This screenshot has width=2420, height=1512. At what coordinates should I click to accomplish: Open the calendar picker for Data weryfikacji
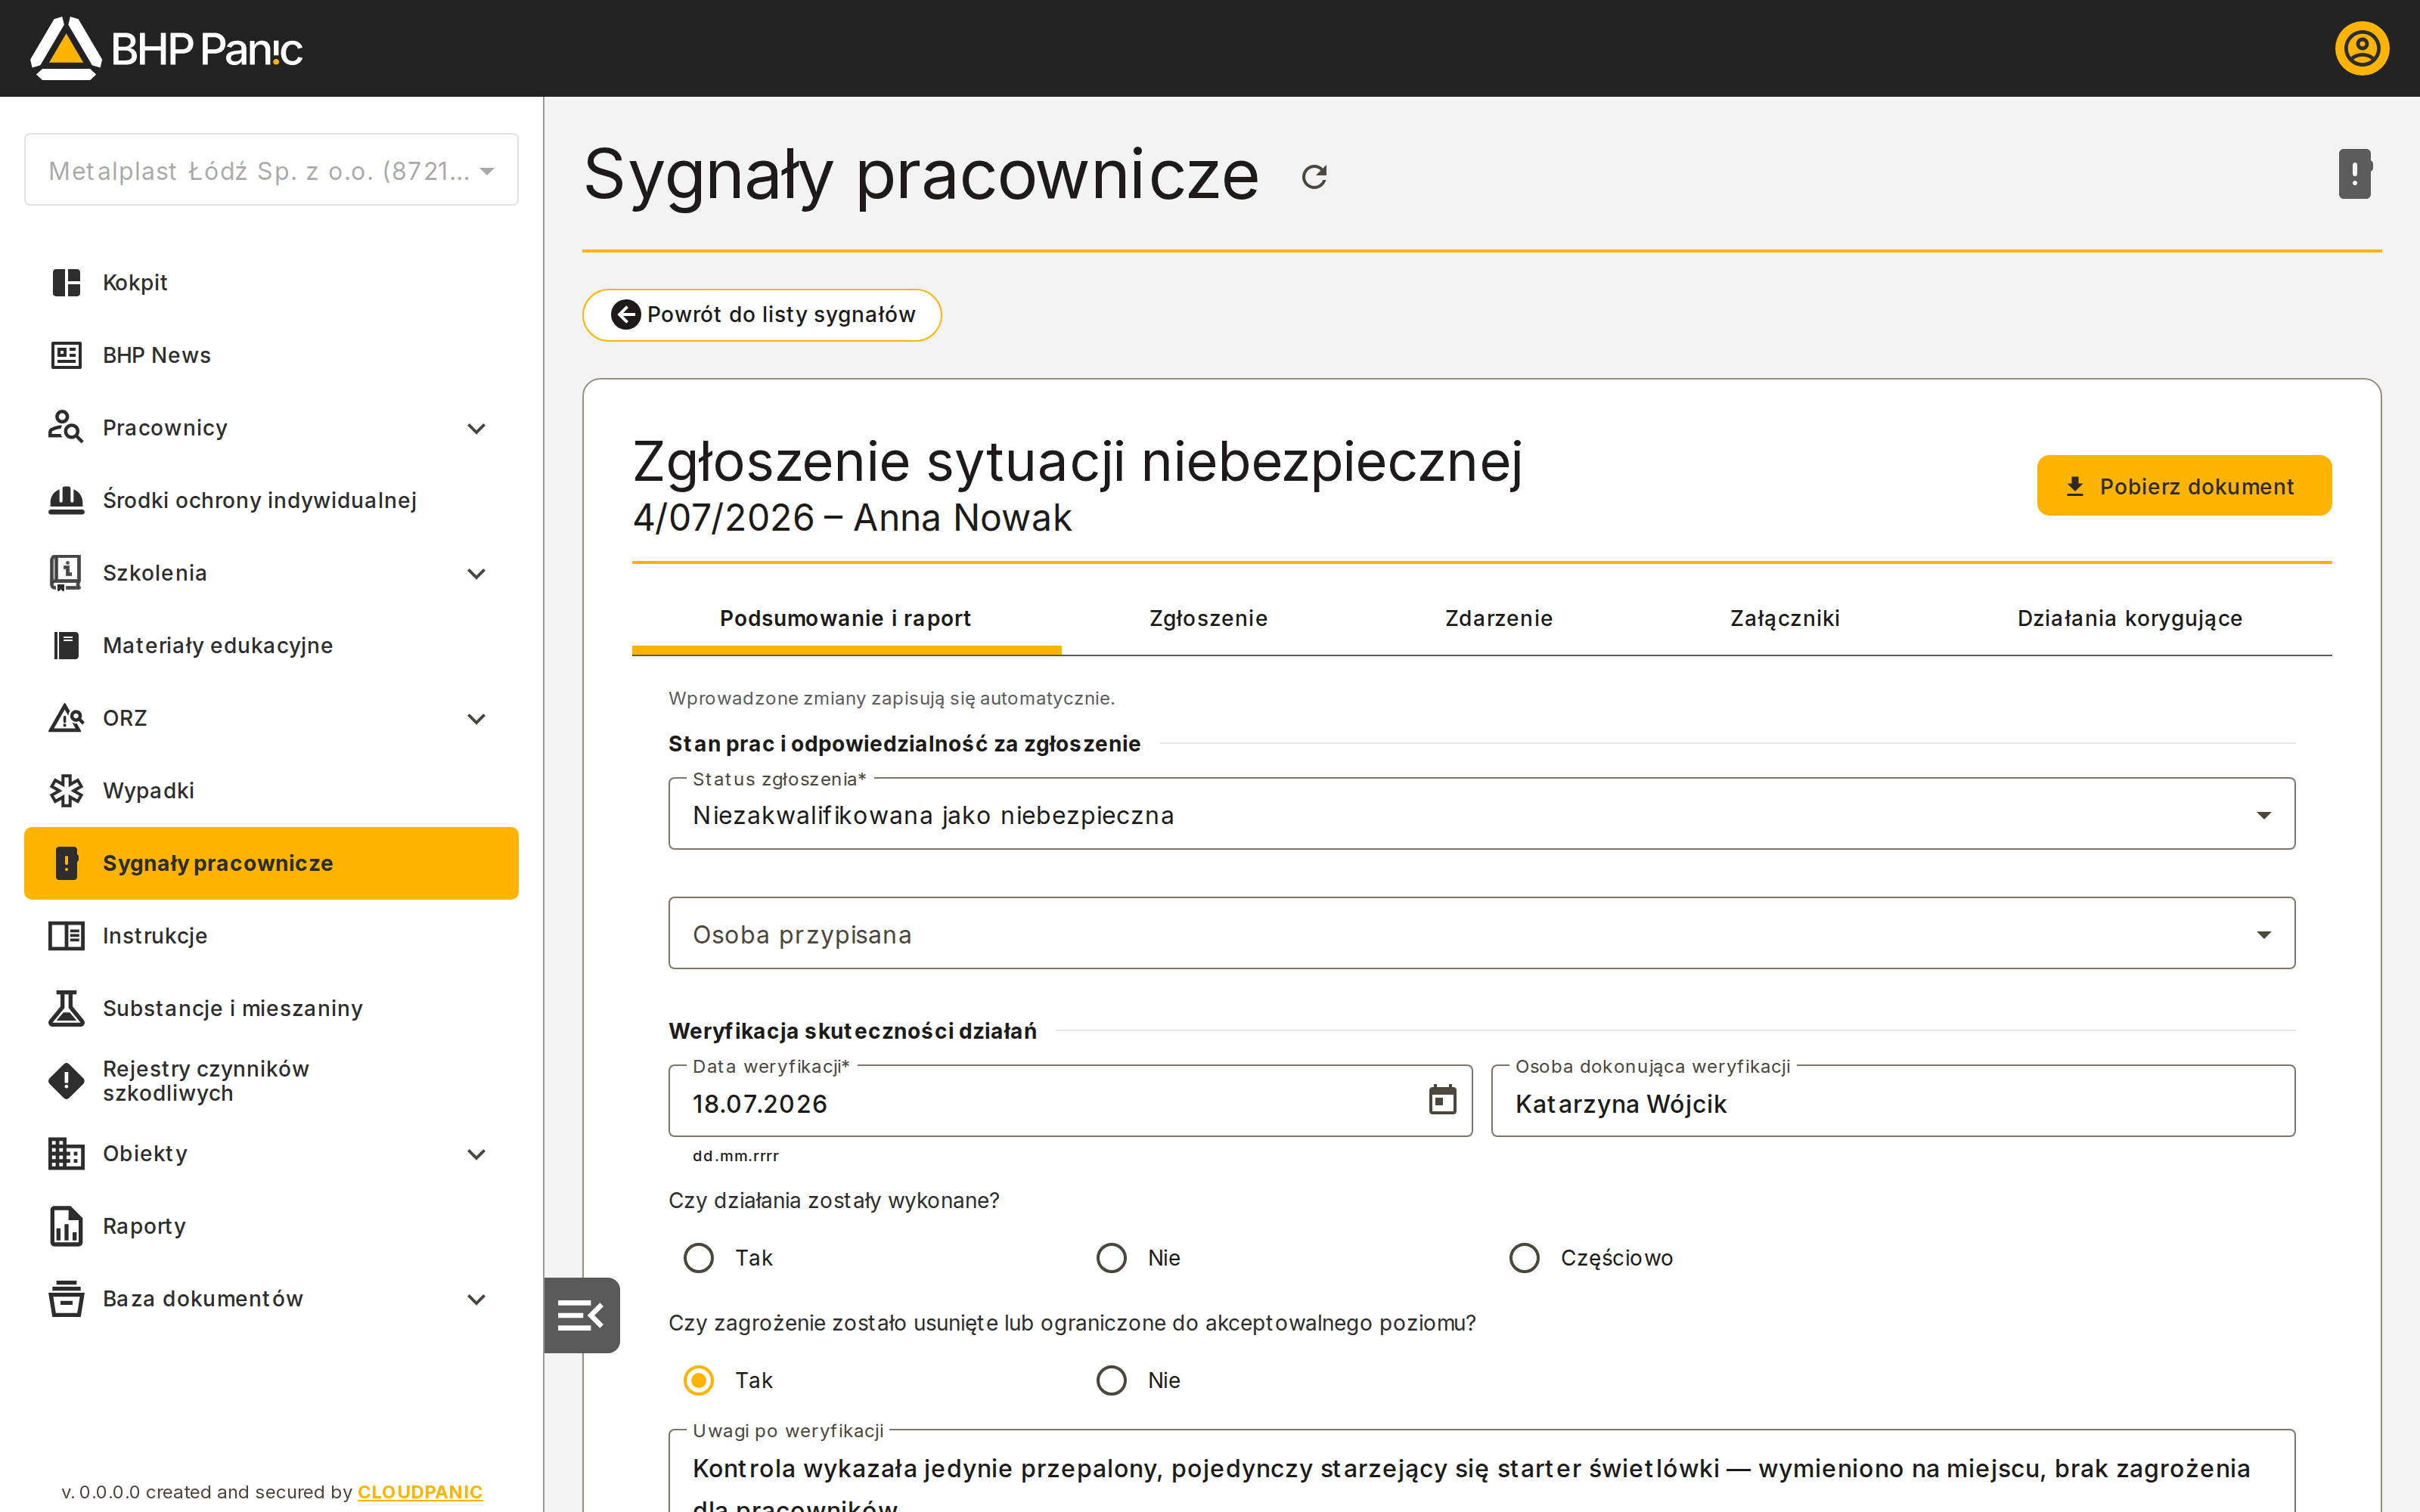pos(1442,1100)
